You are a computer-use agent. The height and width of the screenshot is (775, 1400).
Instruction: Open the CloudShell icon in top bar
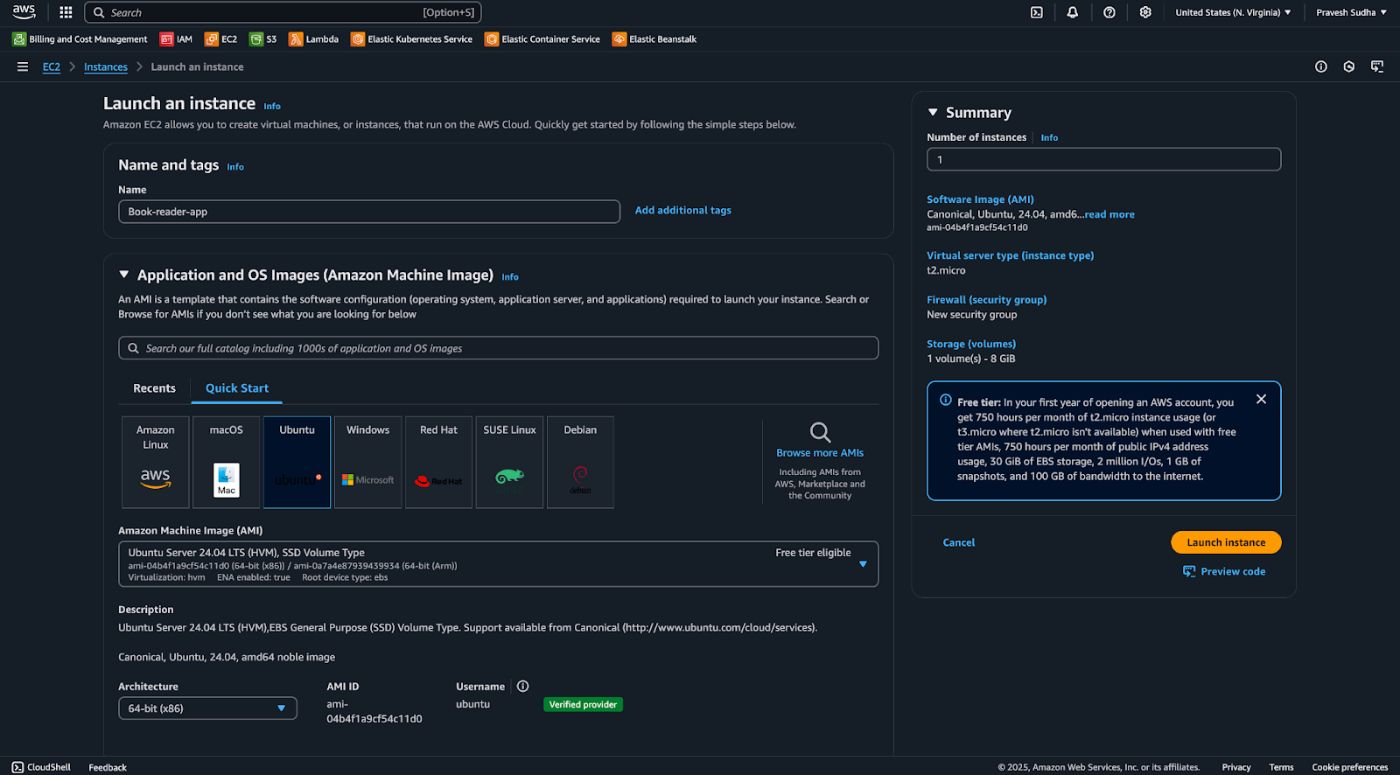coord(1037,12)
